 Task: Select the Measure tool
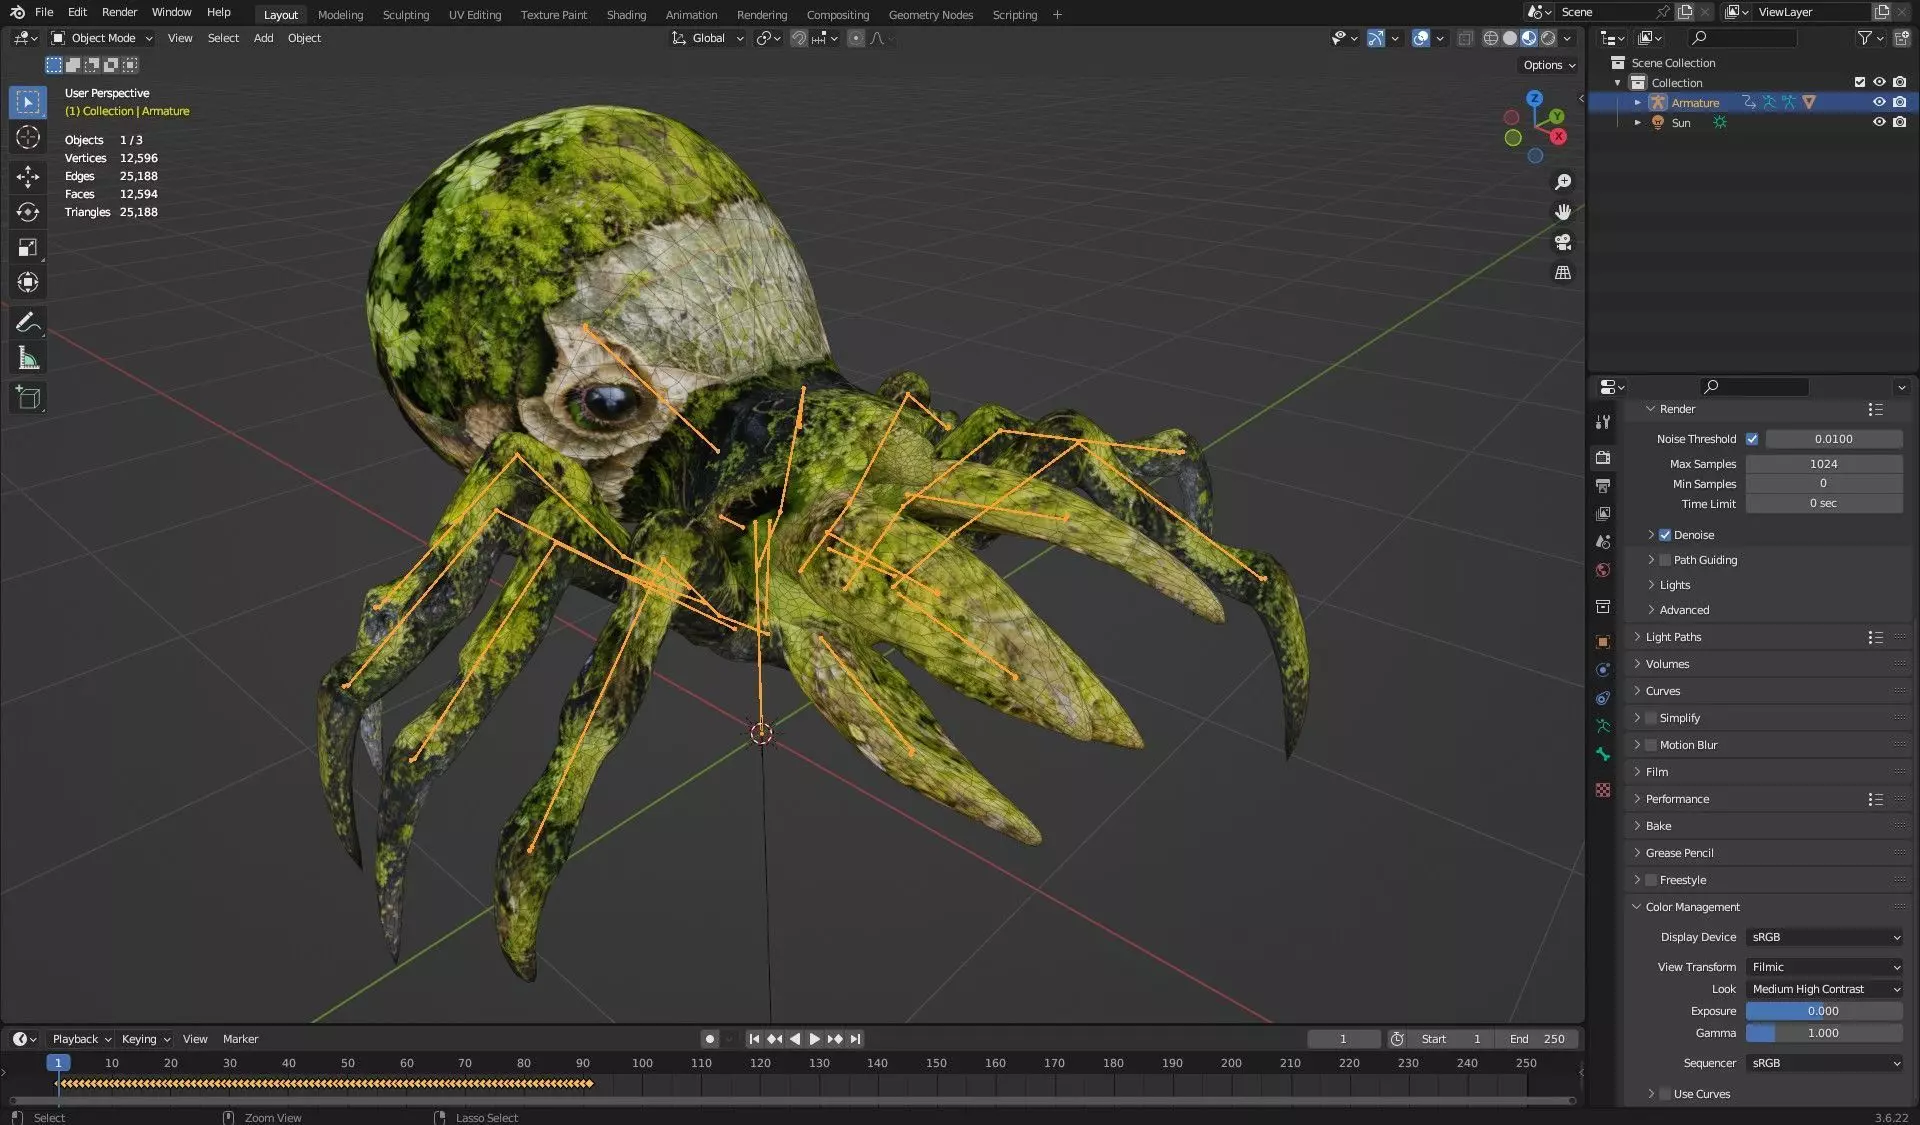[x=28, y=358]
